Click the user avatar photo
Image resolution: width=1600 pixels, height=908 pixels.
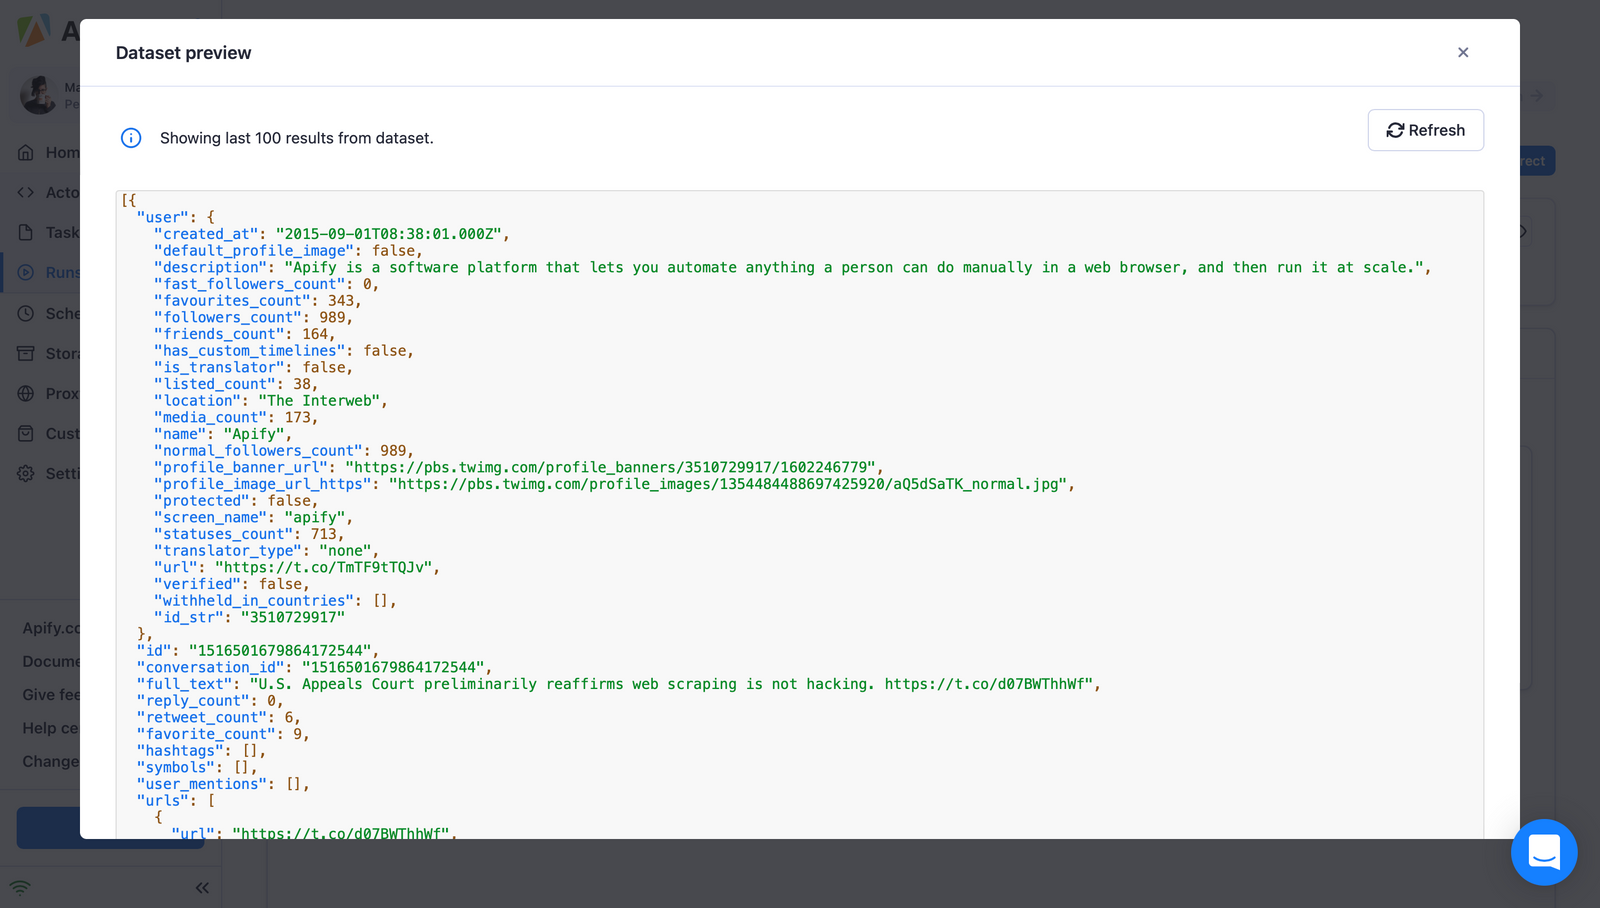coord(38,95)
